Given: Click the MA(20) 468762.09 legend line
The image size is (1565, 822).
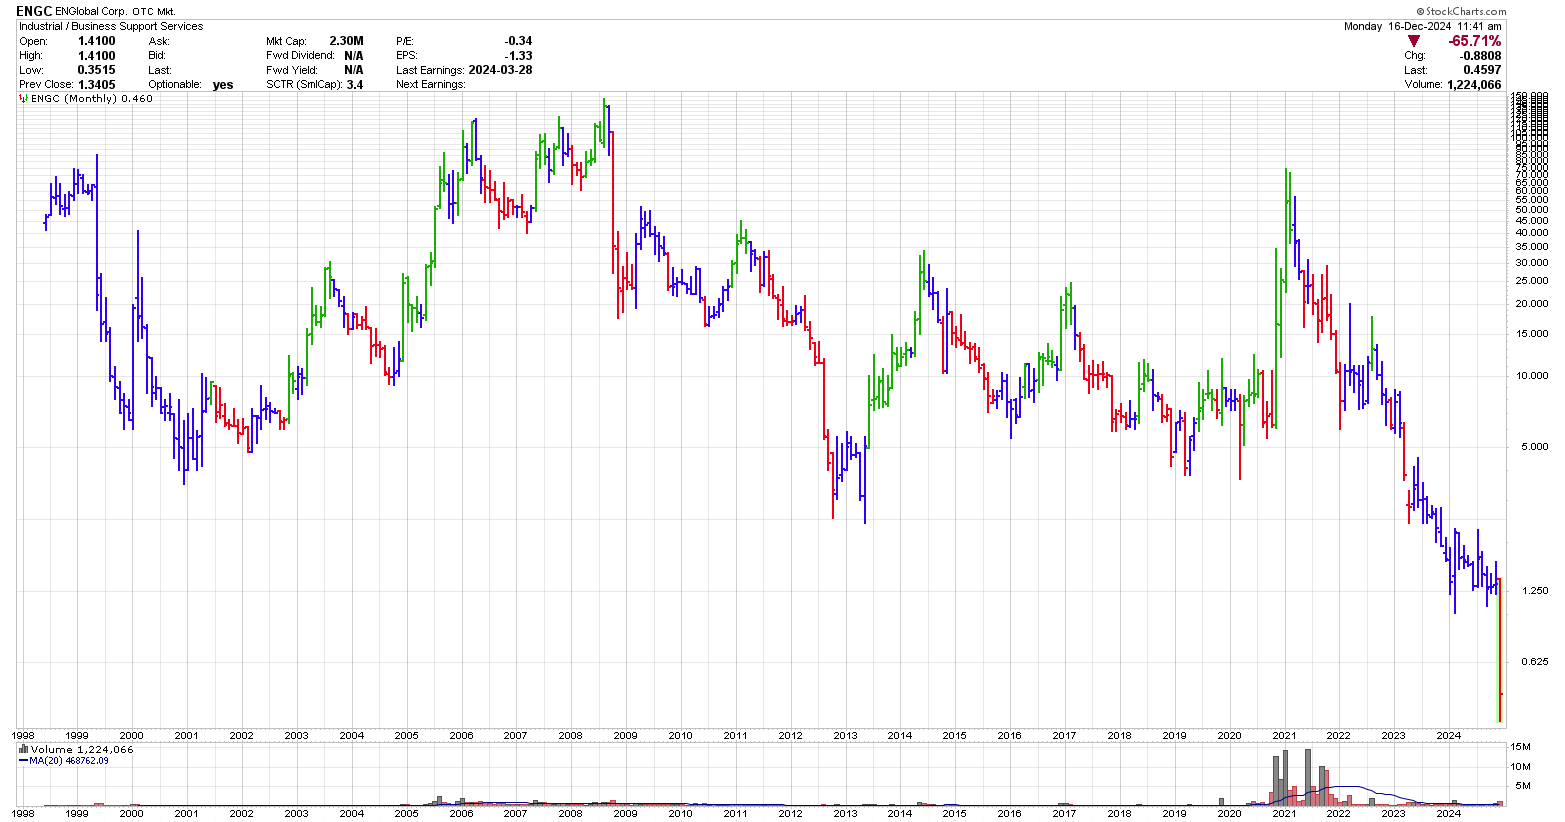Looking at the screenshot, I should tap(63, 761).
